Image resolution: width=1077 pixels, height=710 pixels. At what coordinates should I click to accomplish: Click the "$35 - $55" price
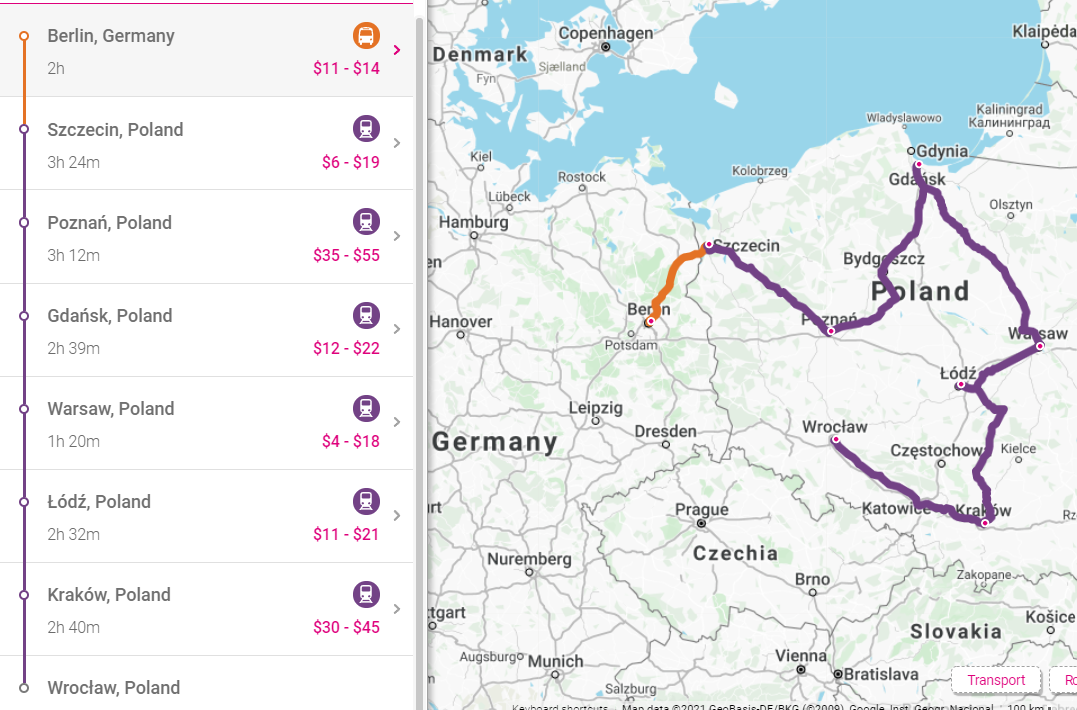coord(346,255)
